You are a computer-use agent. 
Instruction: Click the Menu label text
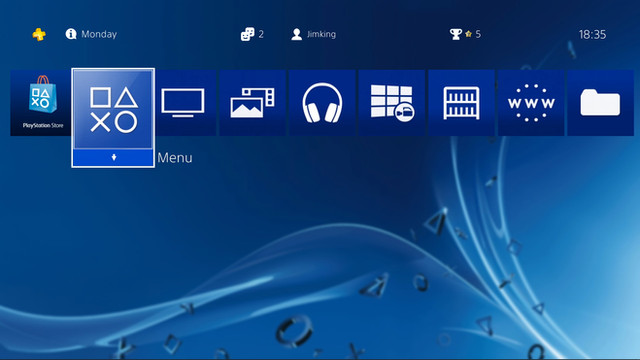(175, 158)
